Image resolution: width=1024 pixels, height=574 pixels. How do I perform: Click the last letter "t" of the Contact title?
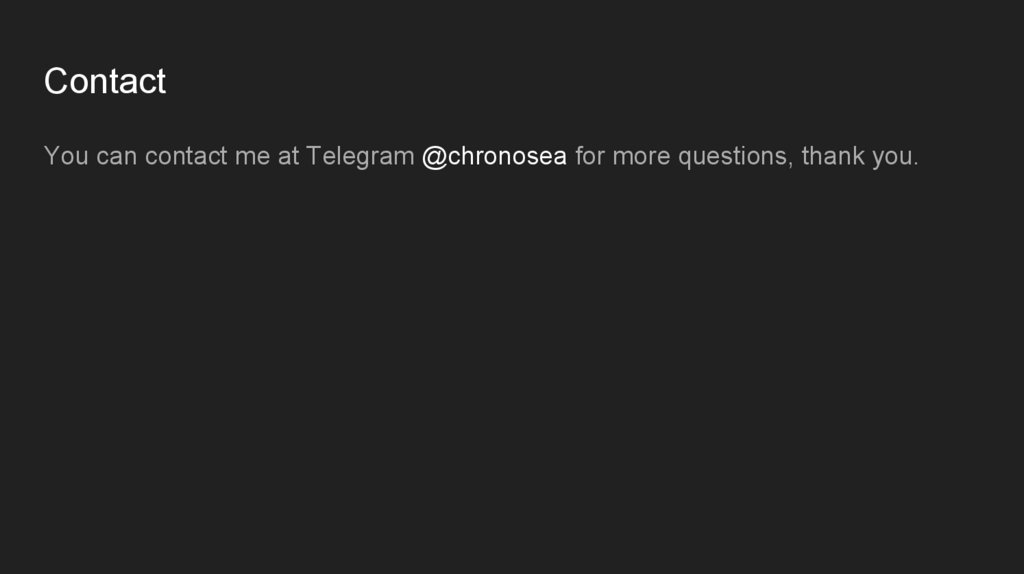click(161, 81)
